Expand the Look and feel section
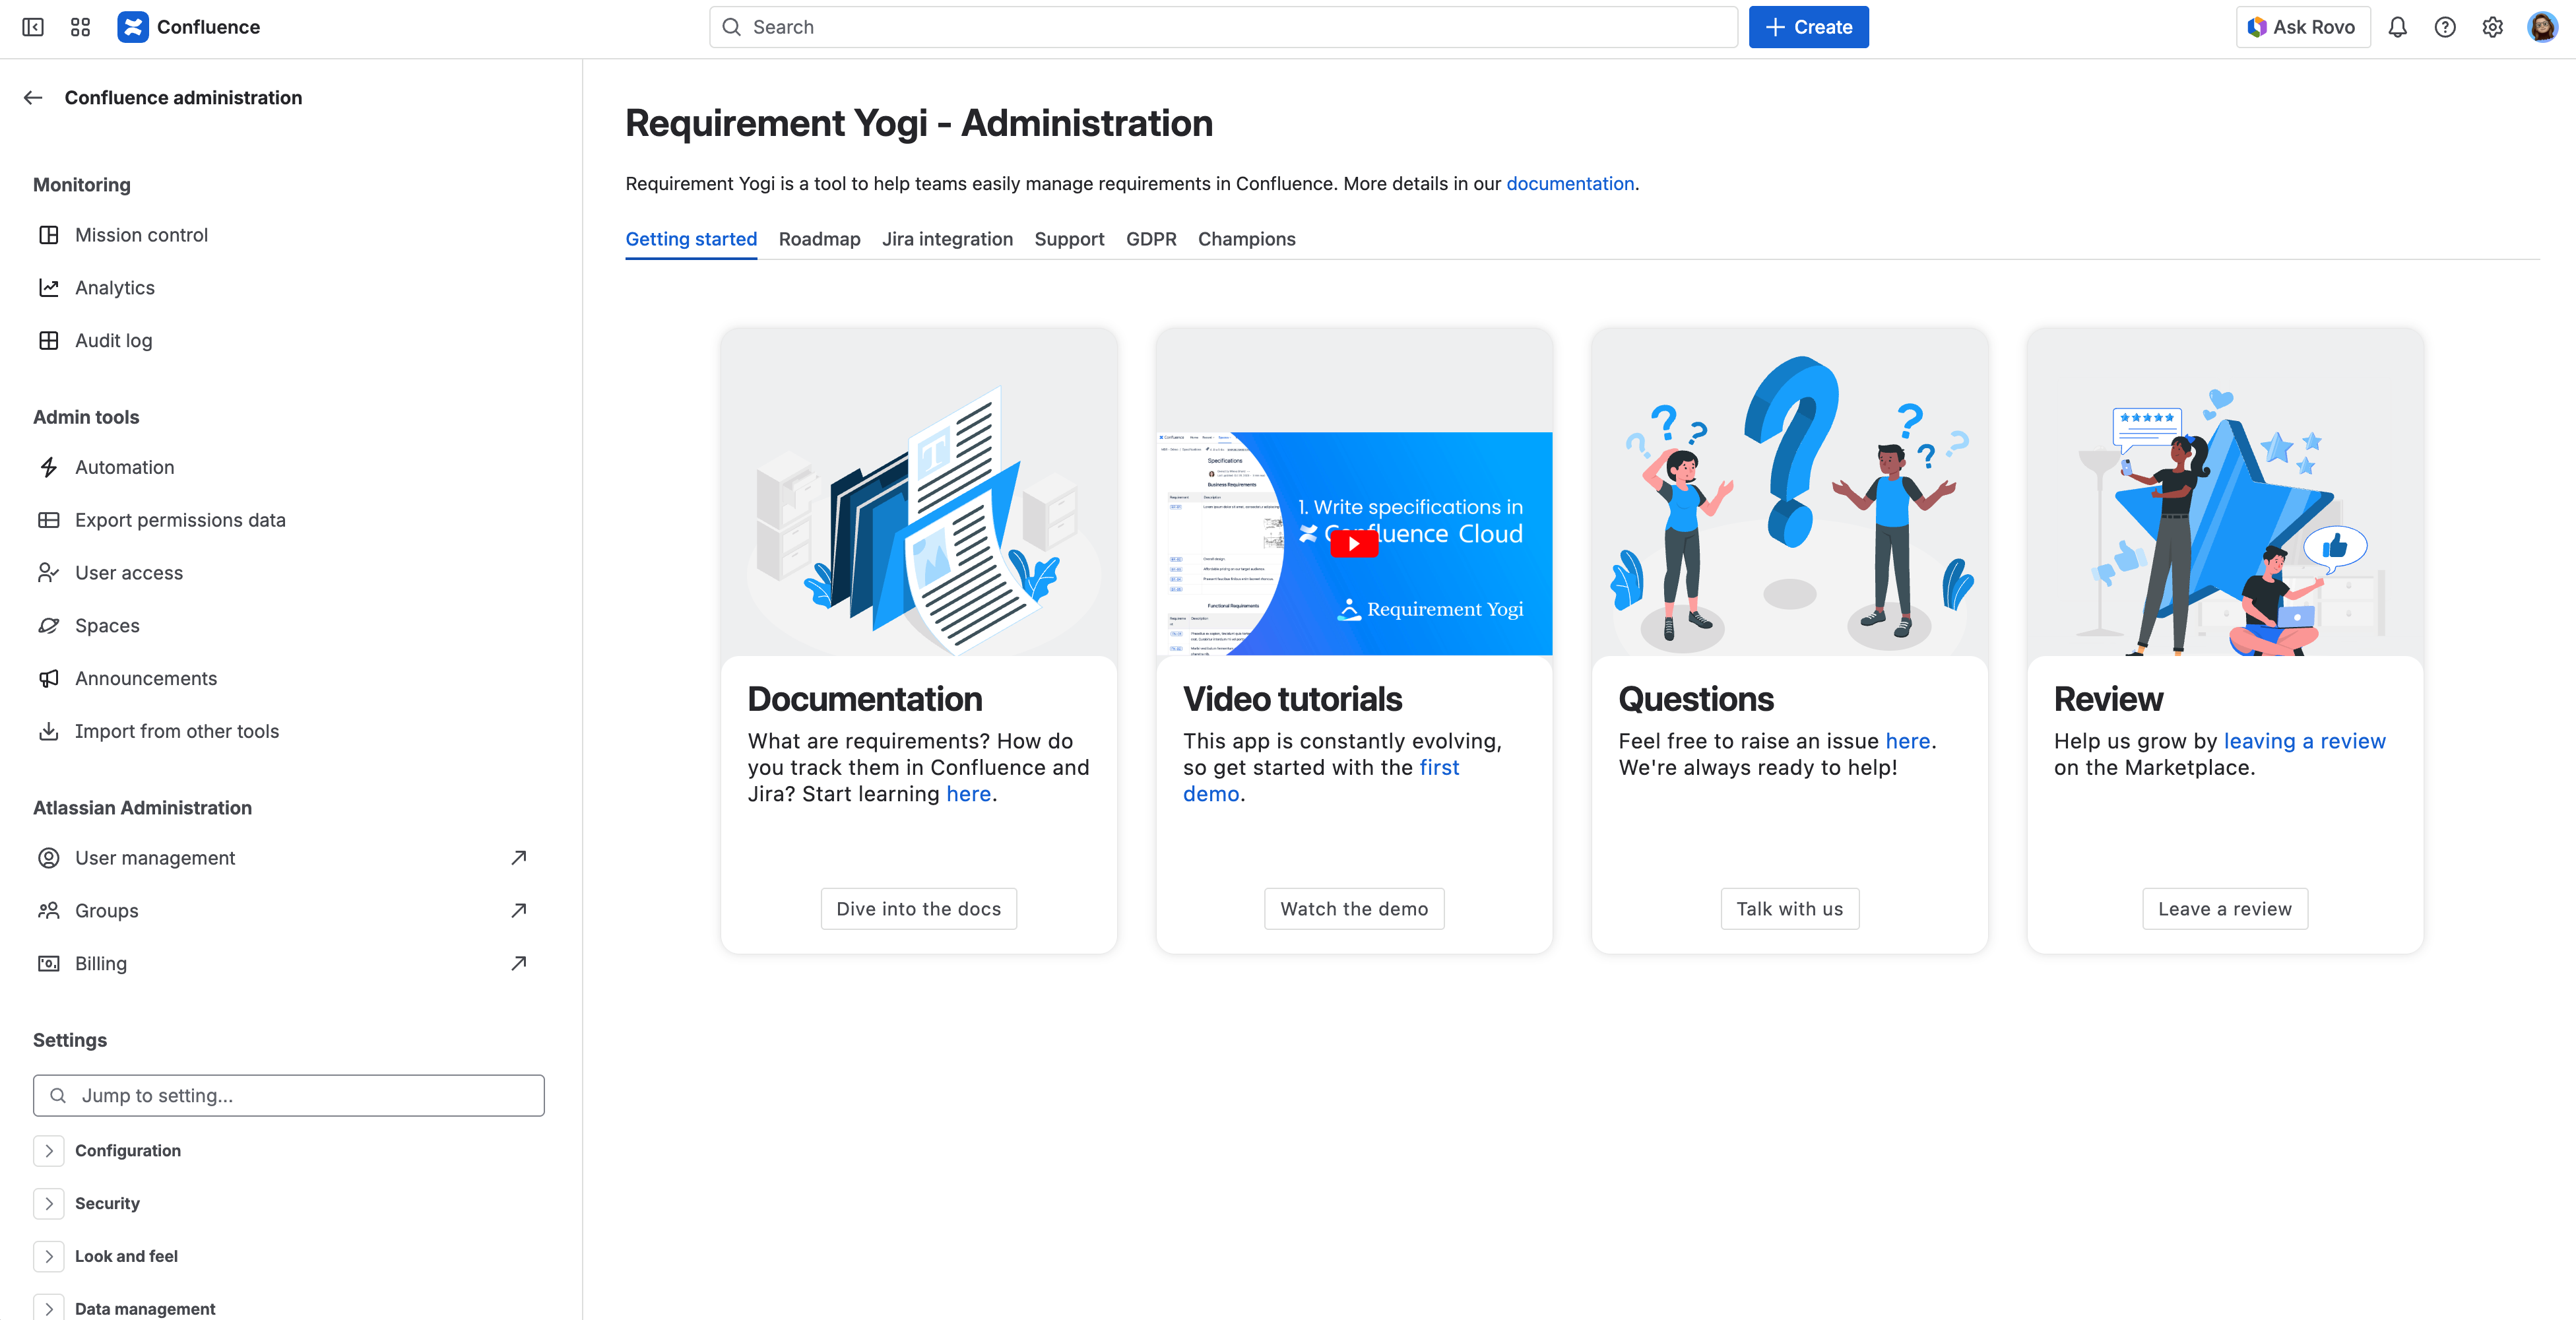 [49, 1256]
